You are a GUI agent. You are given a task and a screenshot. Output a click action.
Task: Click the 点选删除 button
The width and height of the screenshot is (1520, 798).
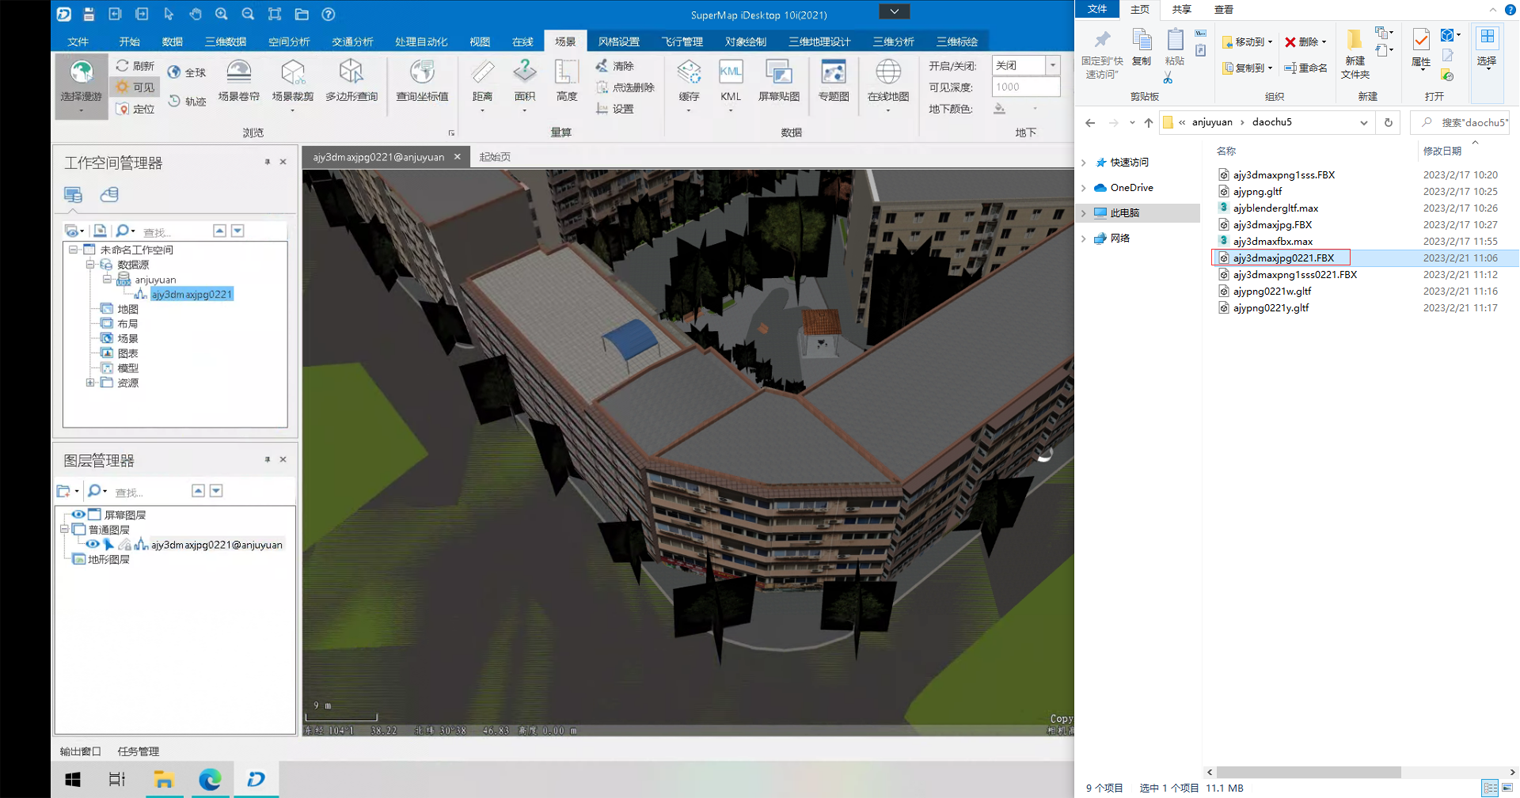tap(625, 88)
